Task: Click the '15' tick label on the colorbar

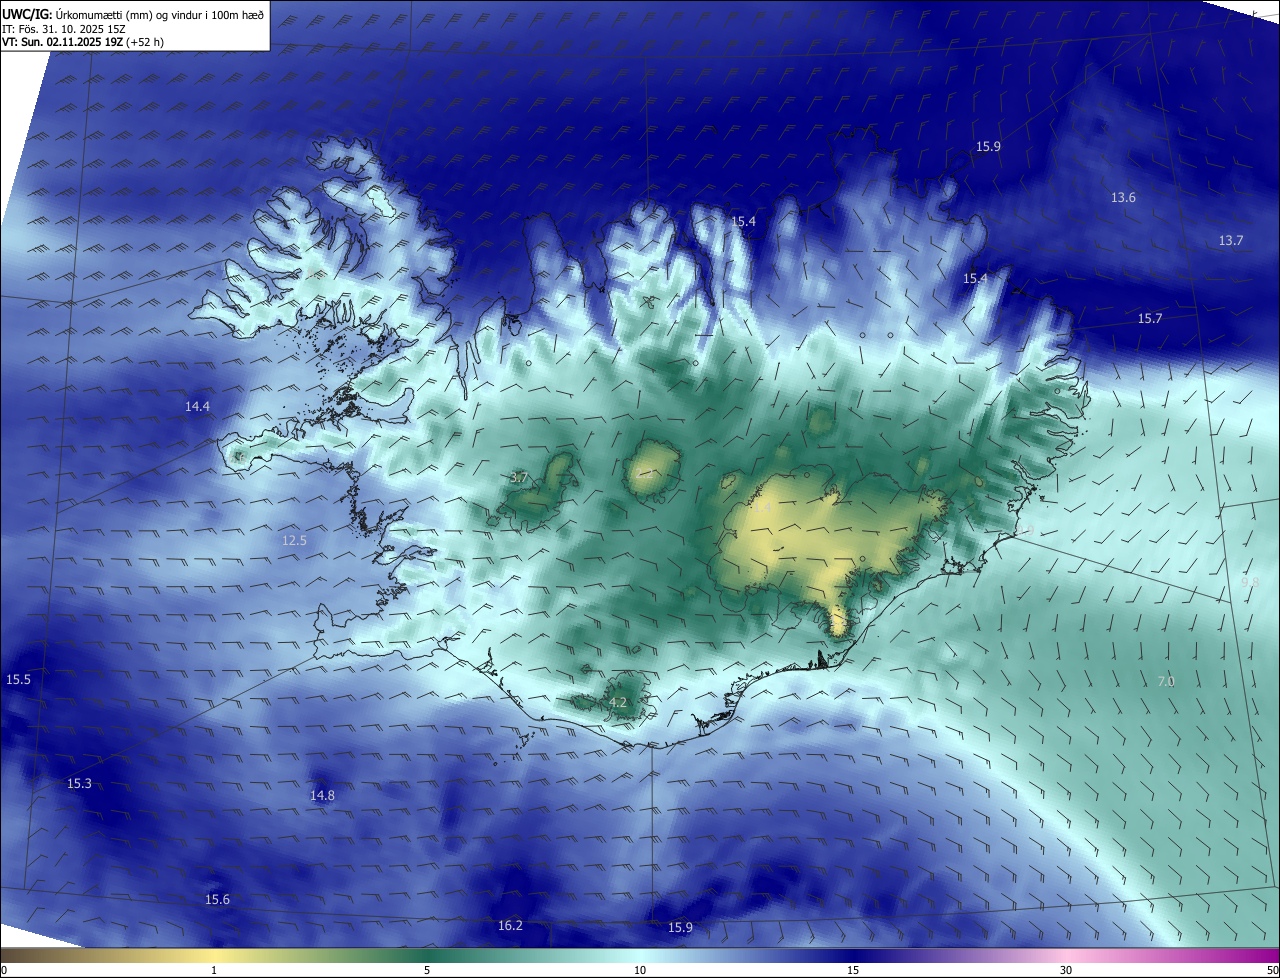Action: pyautogui.click(x=853, y=970)
